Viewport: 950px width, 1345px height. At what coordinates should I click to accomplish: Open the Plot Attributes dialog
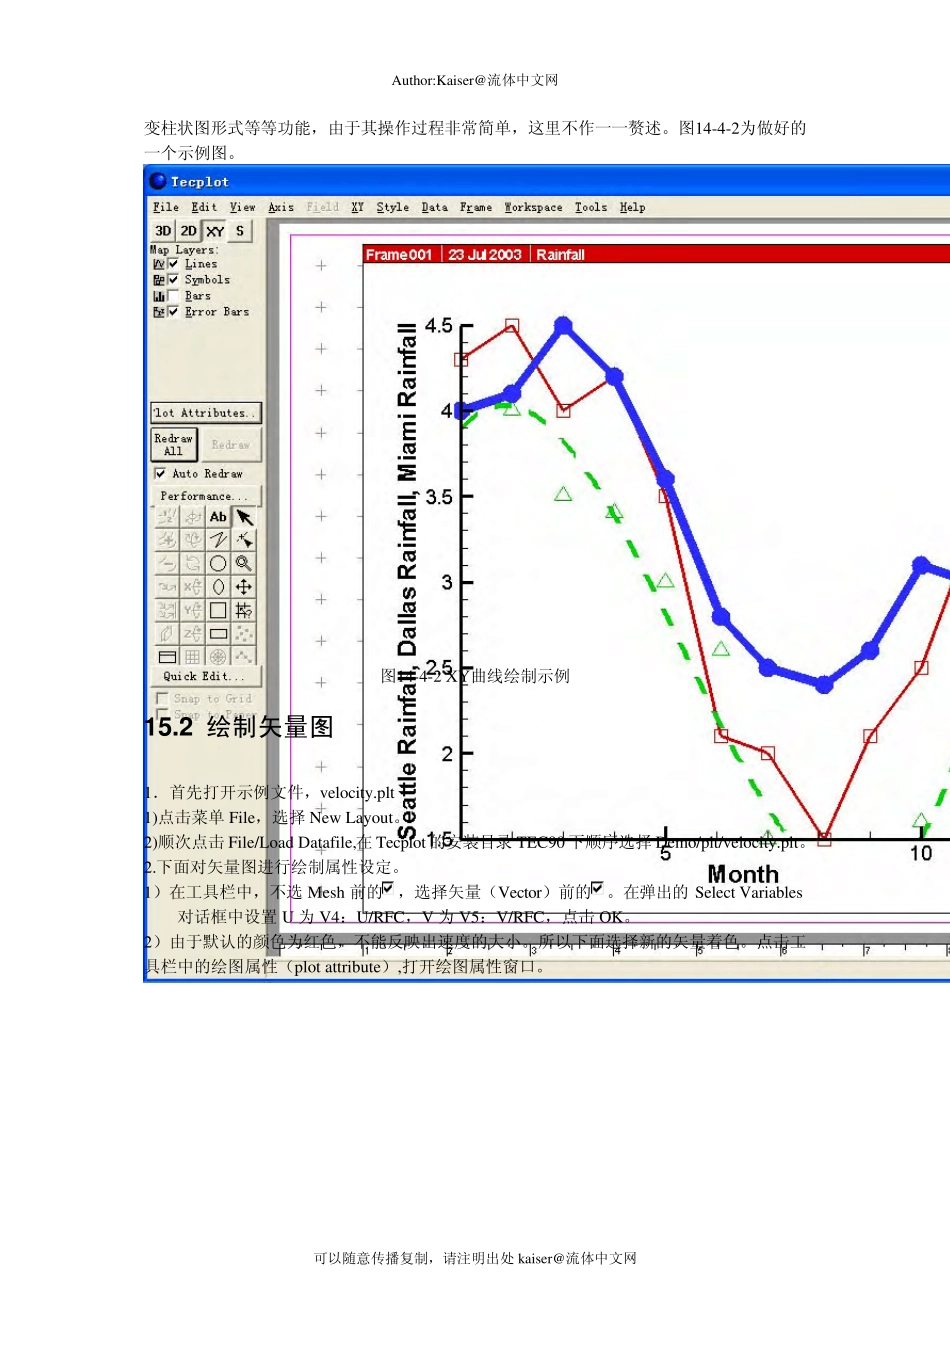tap(206, 412)
